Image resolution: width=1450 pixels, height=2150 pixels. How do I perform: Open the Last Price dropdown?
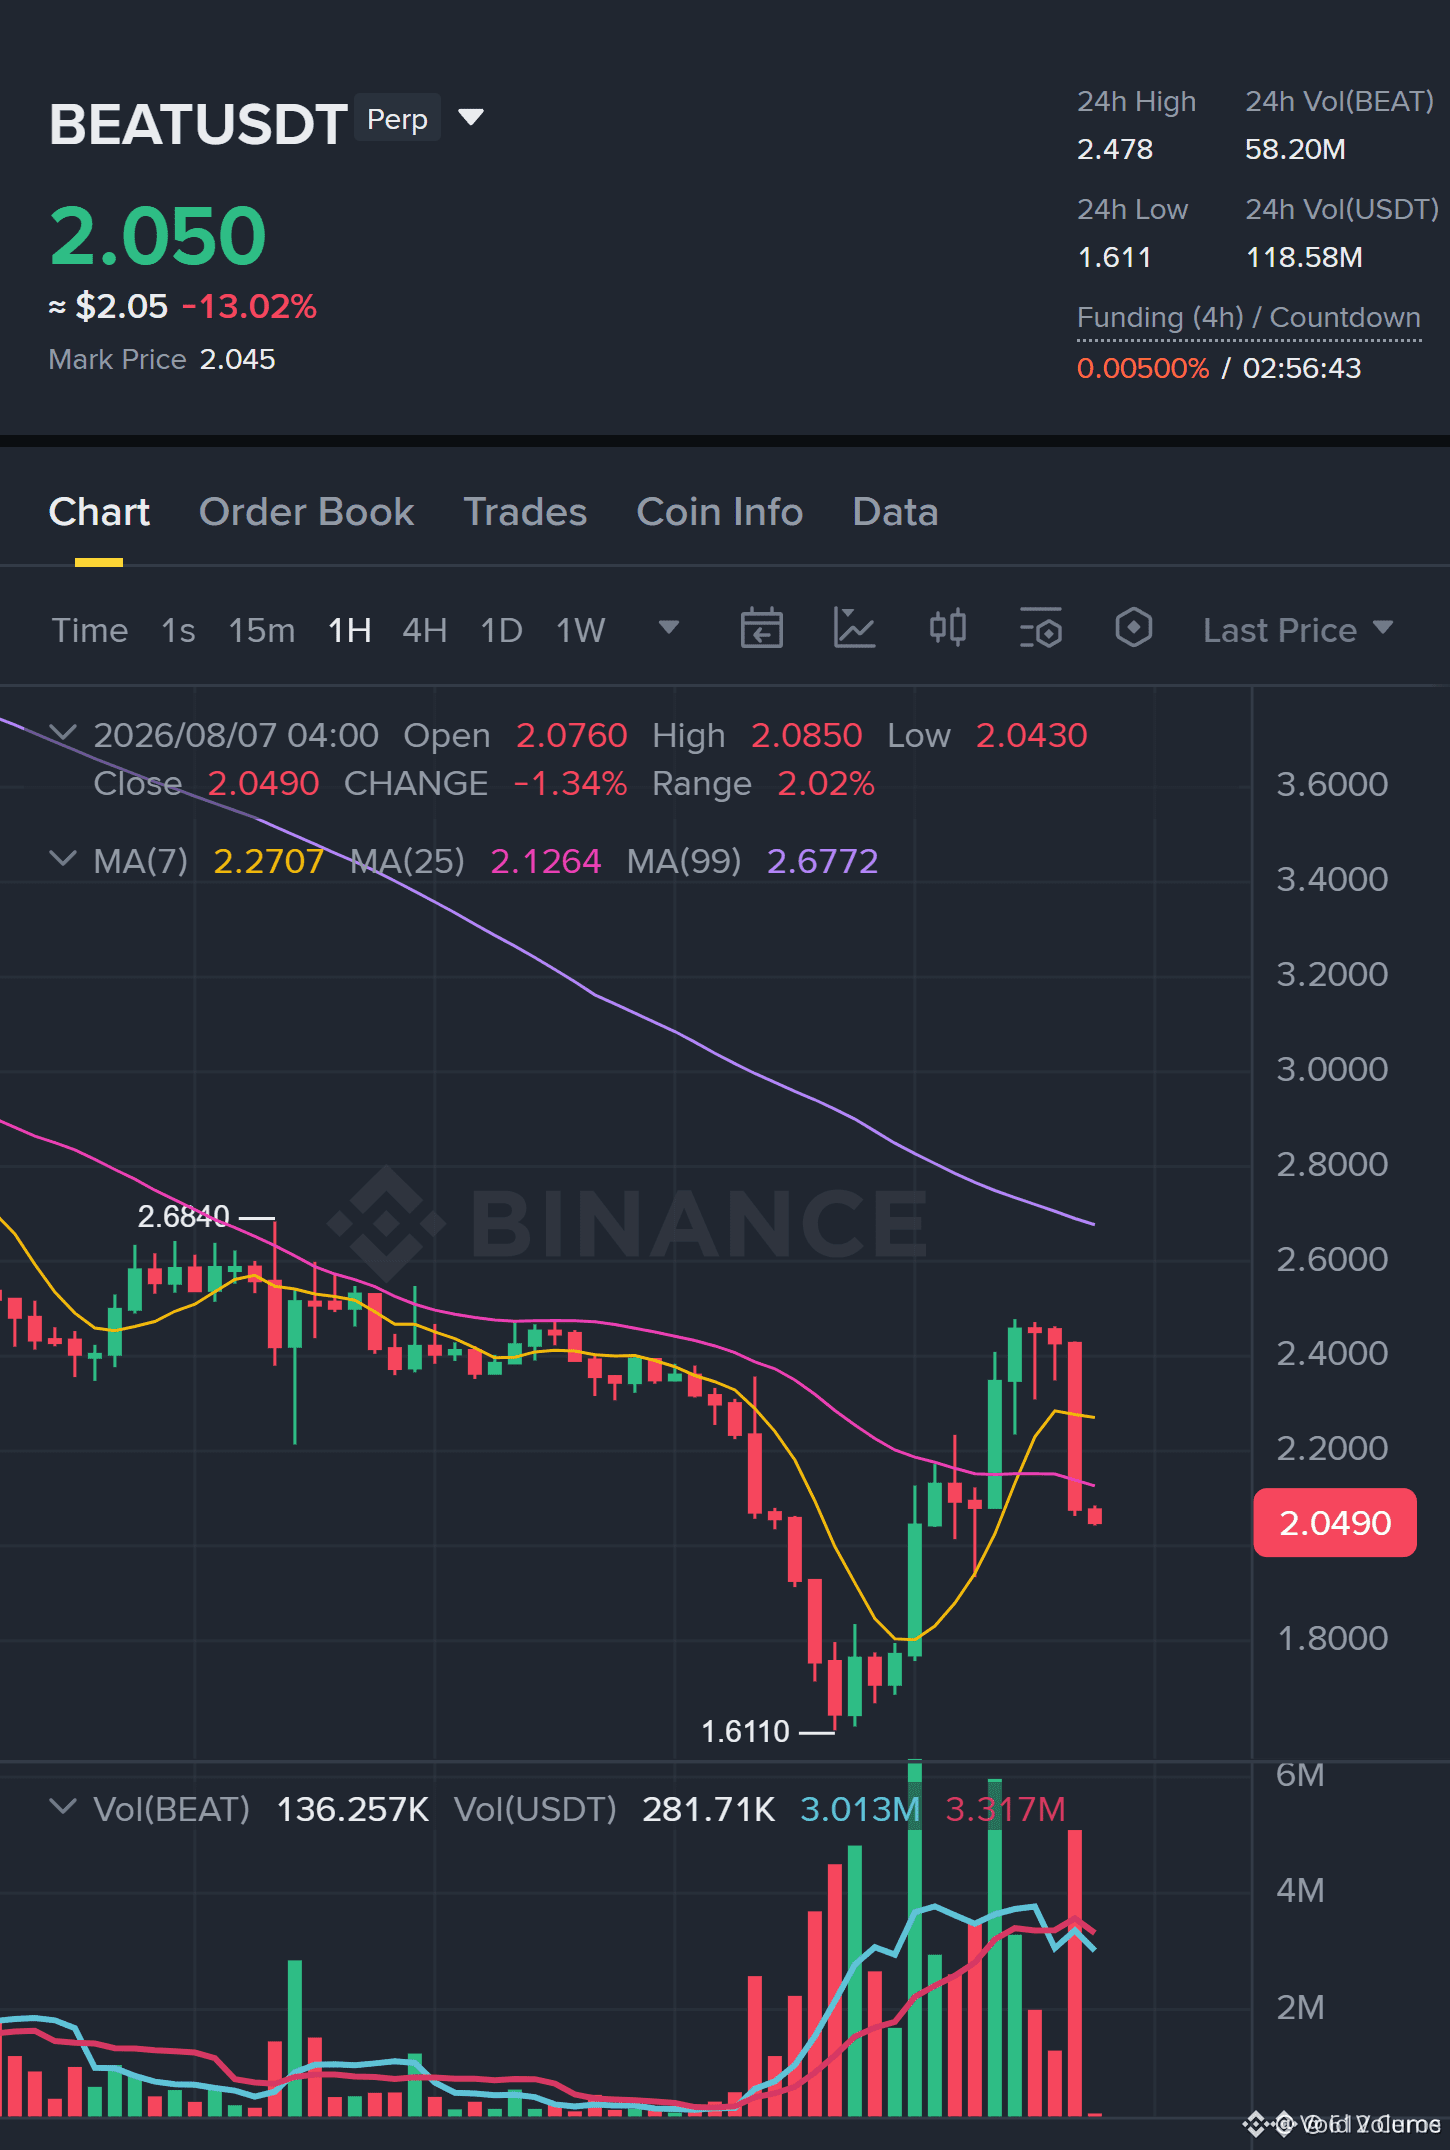[x=1297, y=630]
